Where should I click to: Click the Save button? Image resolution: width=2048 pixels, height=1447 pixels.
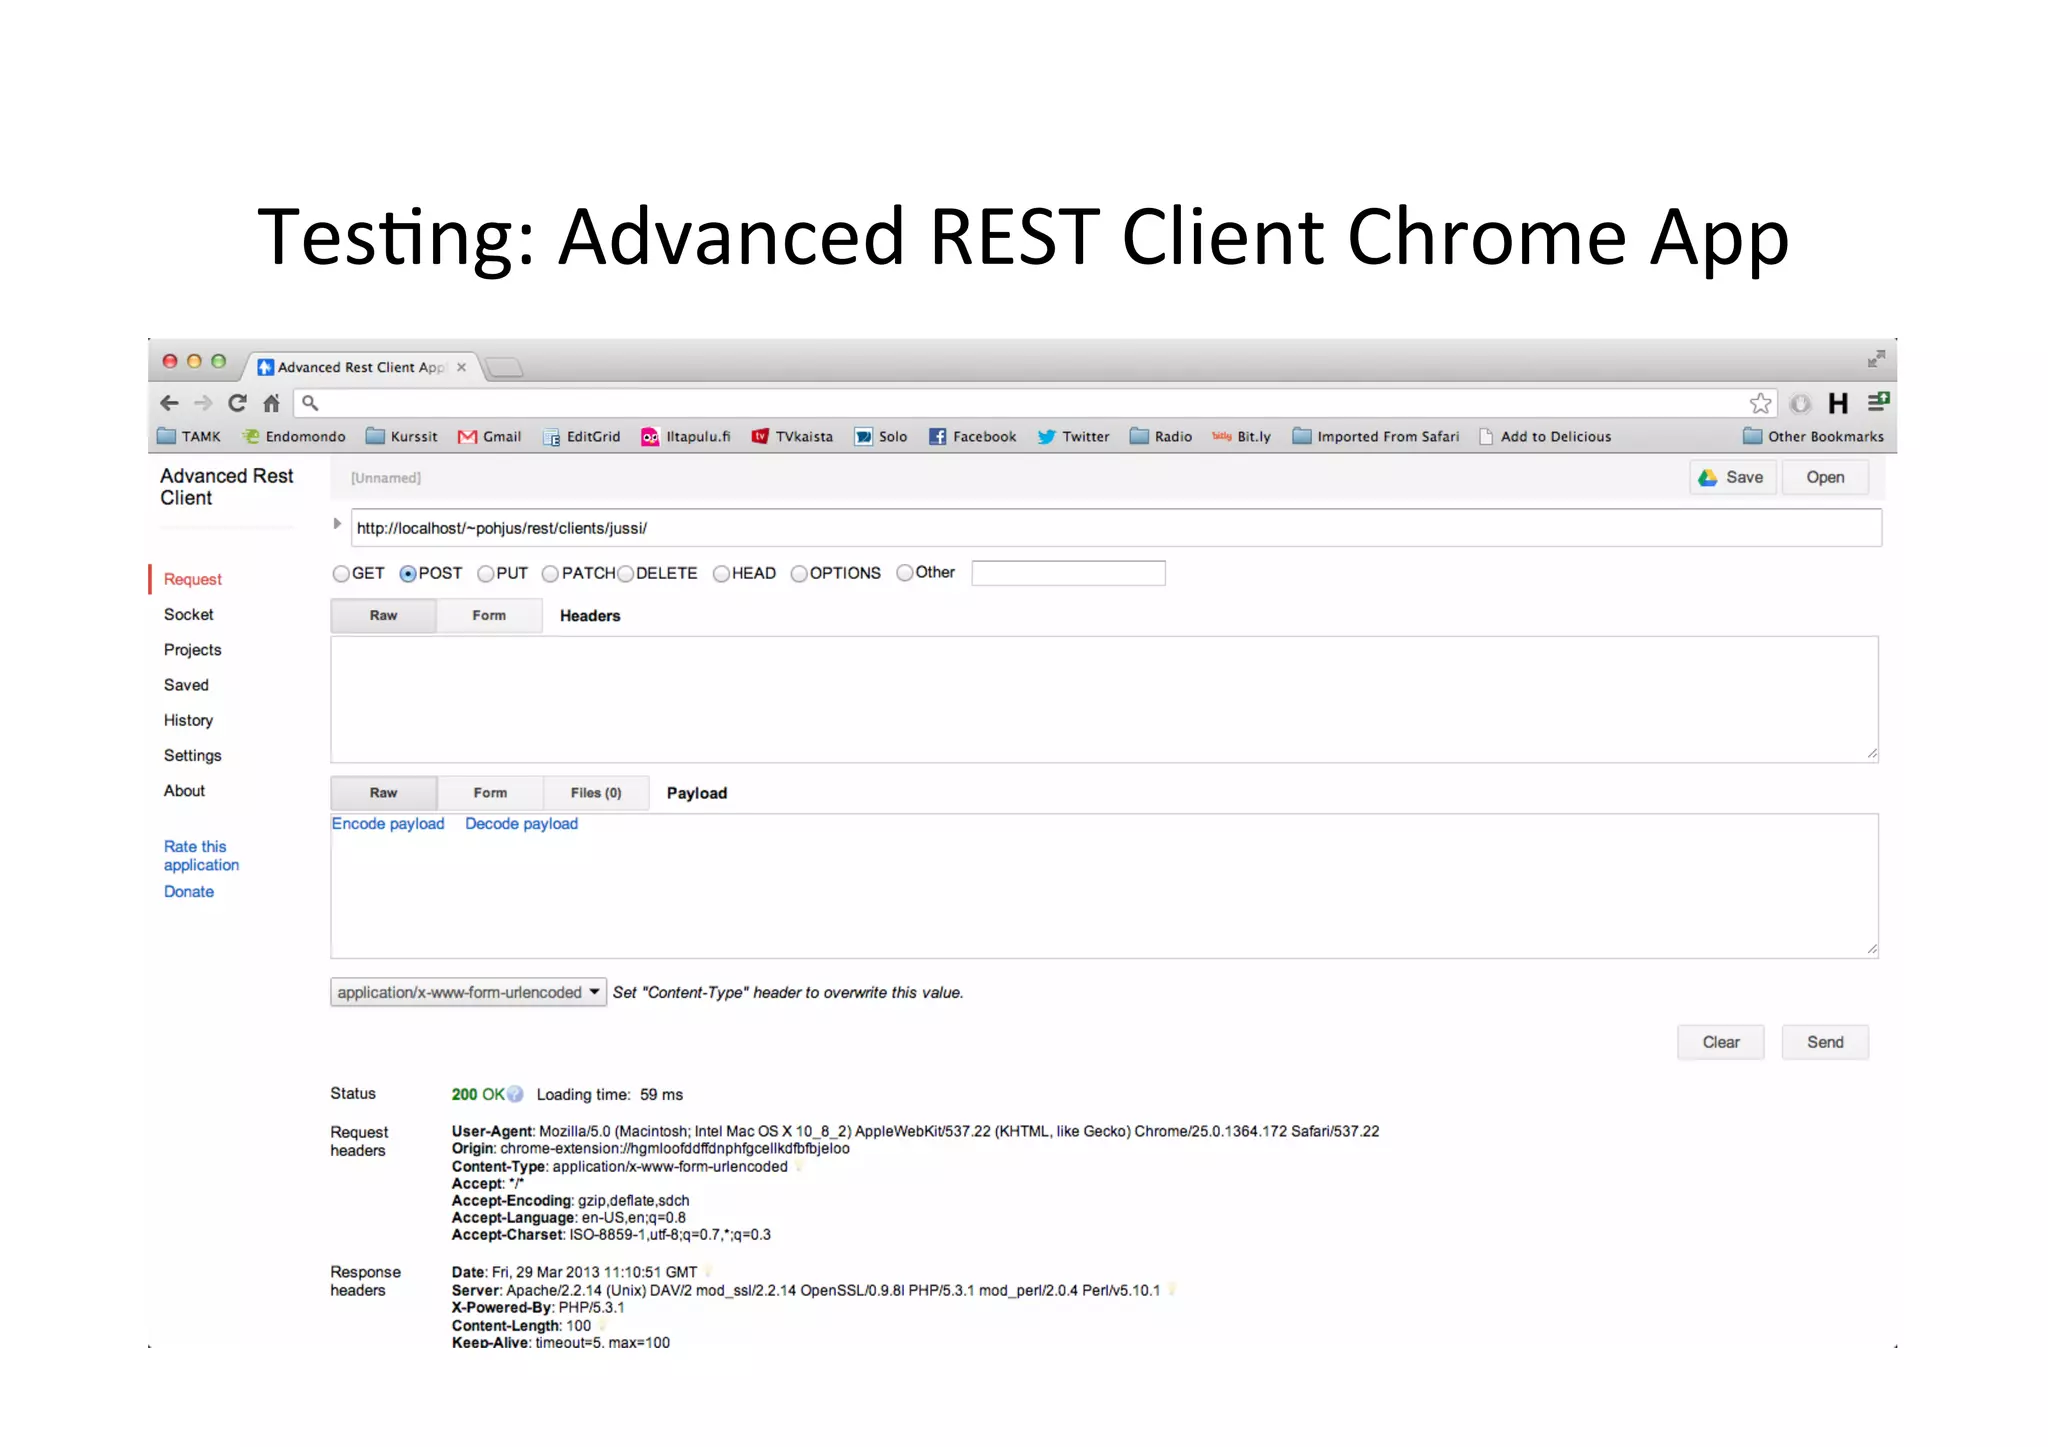tap(1733, 477)
